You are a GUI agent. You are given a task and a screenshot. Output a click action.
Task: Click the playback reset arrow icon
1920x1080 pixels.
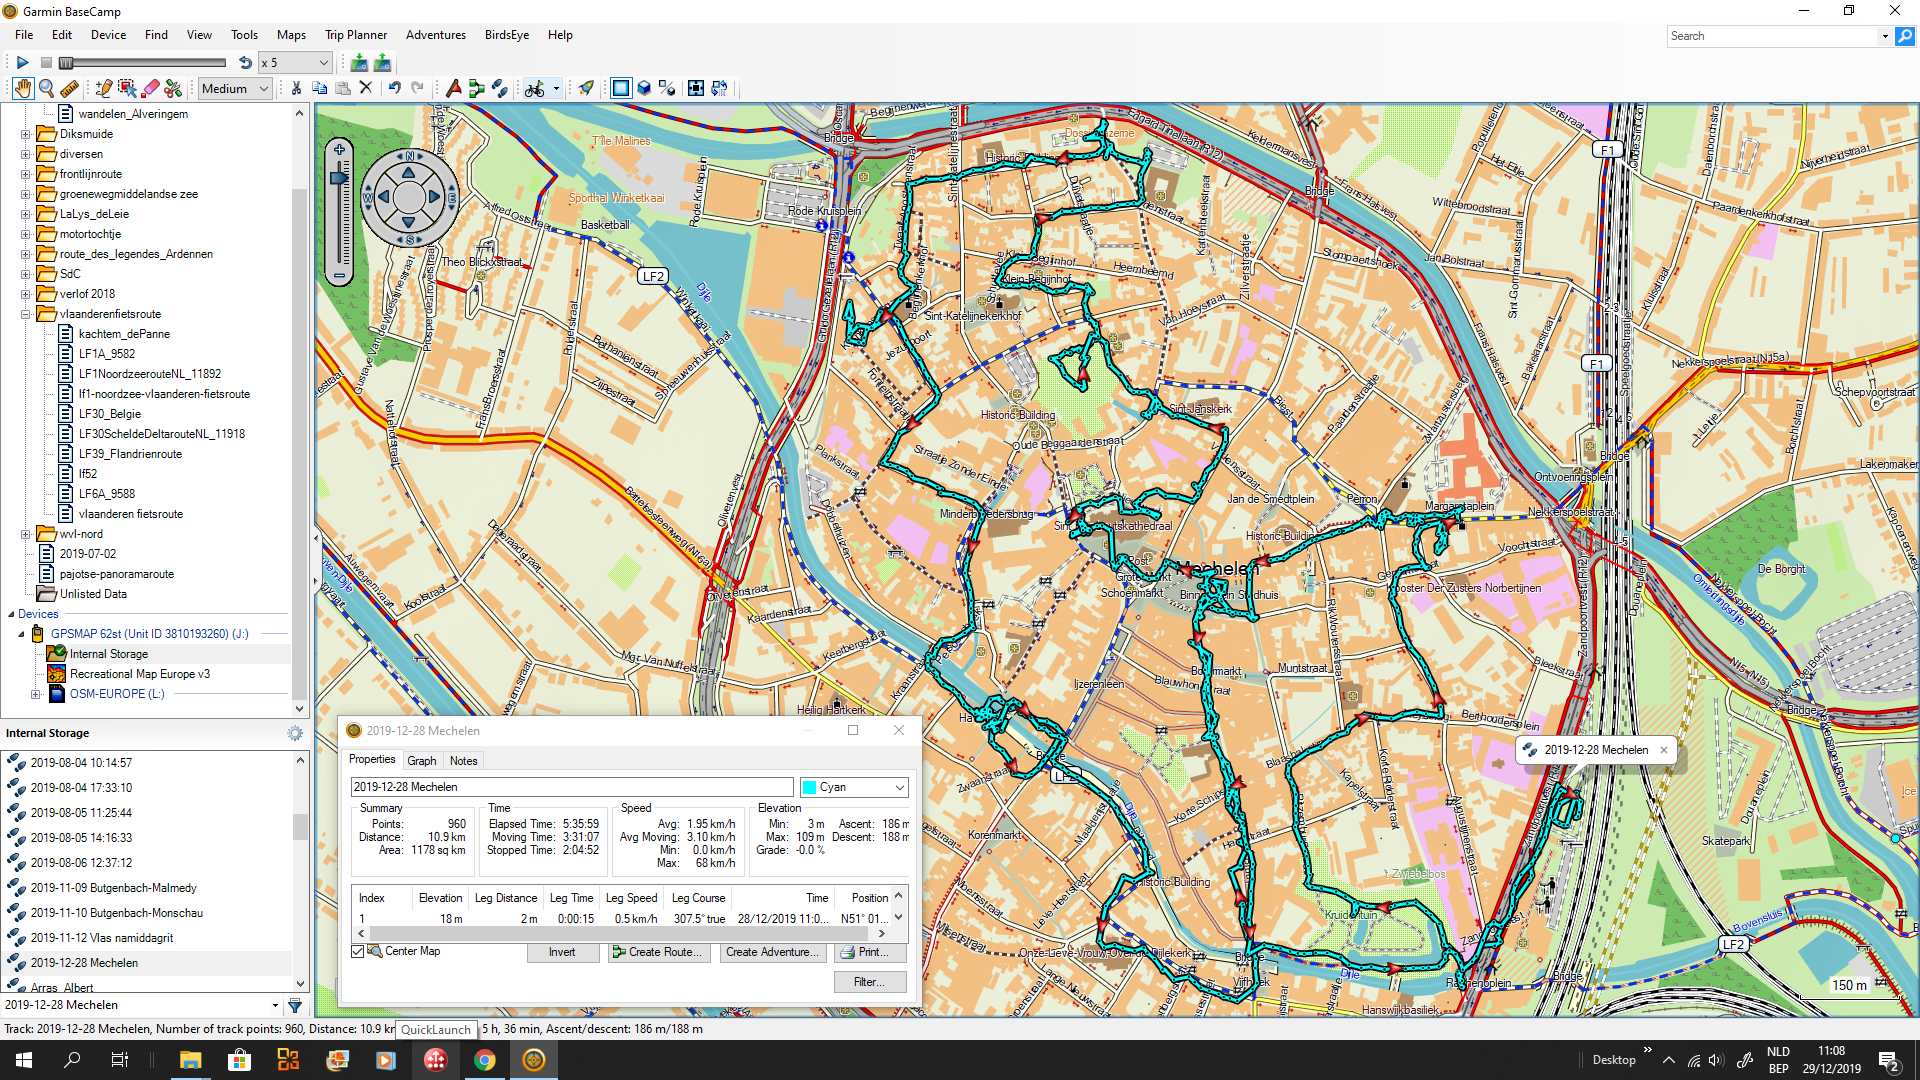245,63
